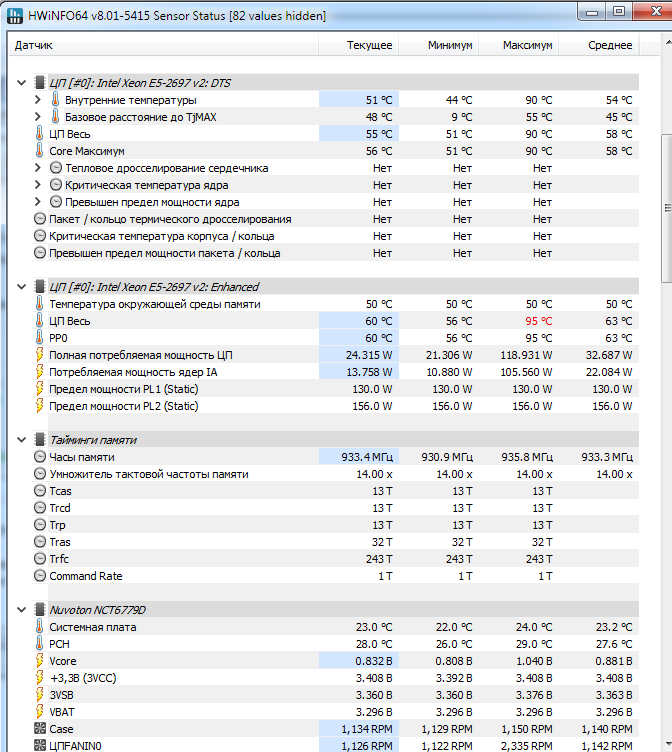Click thermometer icon of Температура окружающей среды памяти
The height and width of the screenshot is (752, 672).
pyautogui.click(x=40, y=304)
